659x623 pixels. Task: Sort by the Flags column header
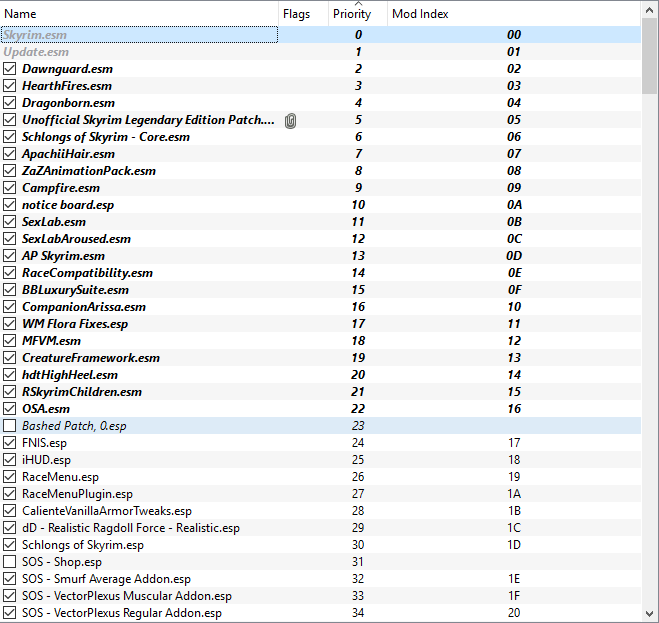coord(303,14)
